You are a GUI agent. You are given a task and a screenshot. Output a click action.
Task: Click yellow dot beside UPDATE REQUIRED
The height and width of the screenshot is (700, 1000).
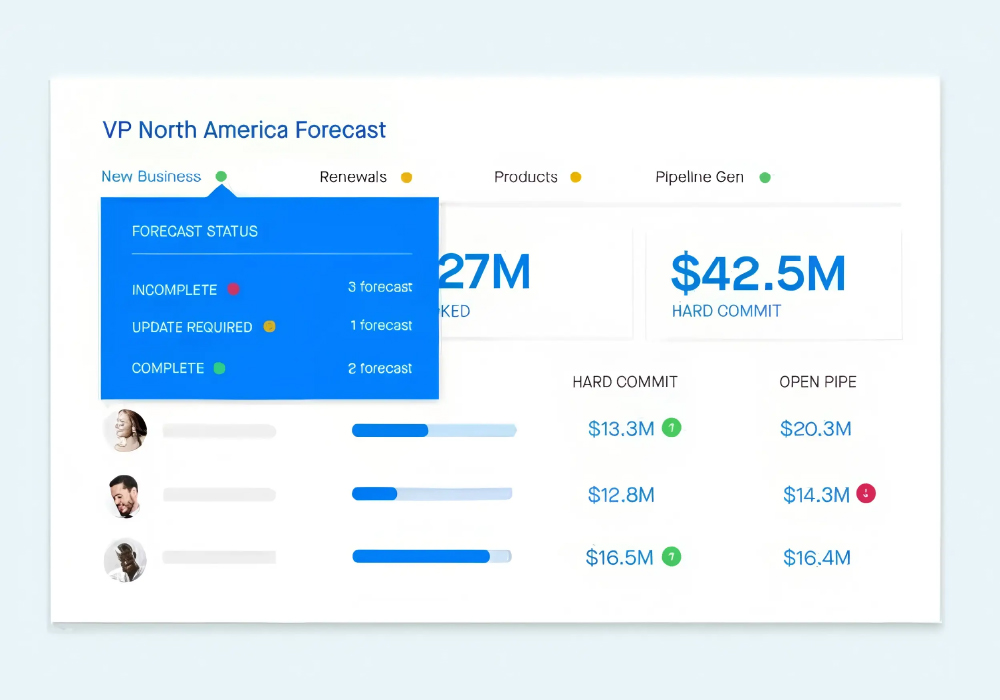(269, 327)
